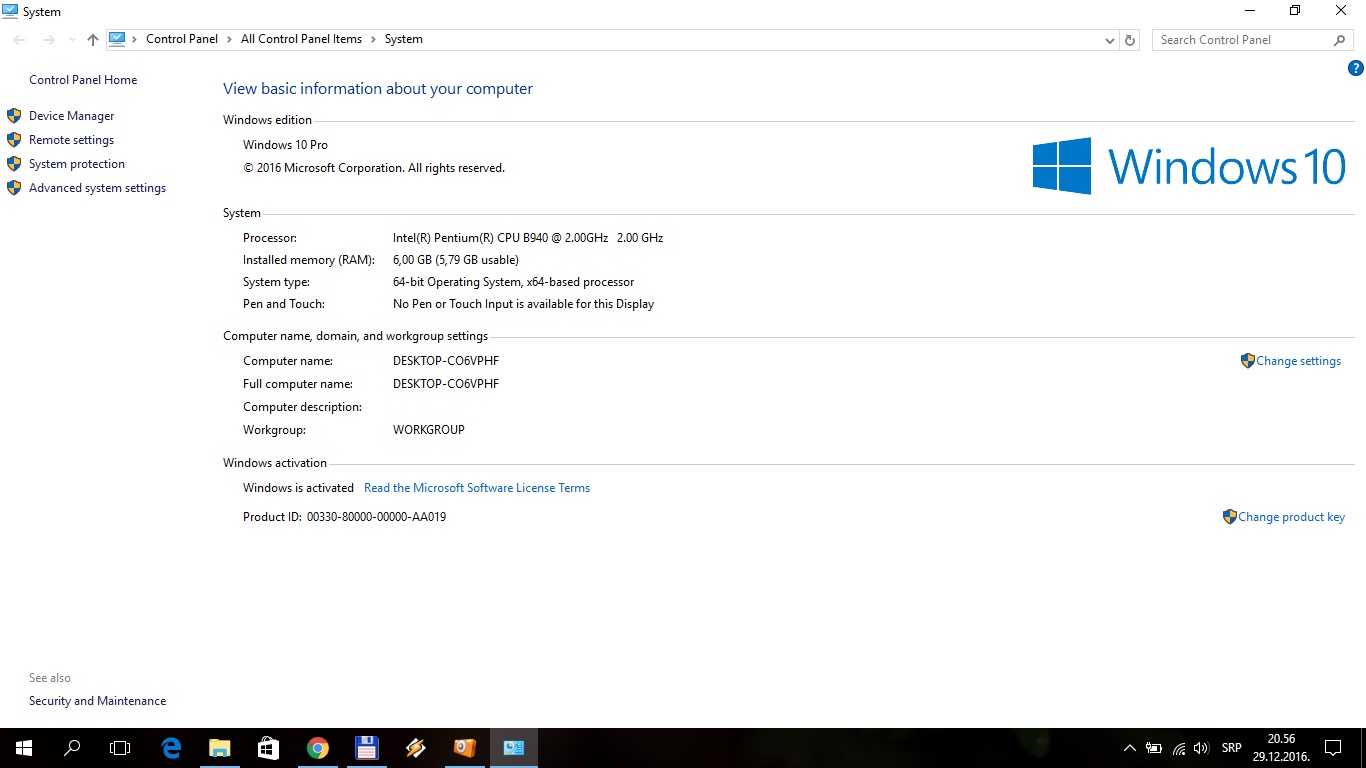Expand the chevron before Control Panel breadcrumb
This screenshot has width=1366, height=768.
pos(136,40)
